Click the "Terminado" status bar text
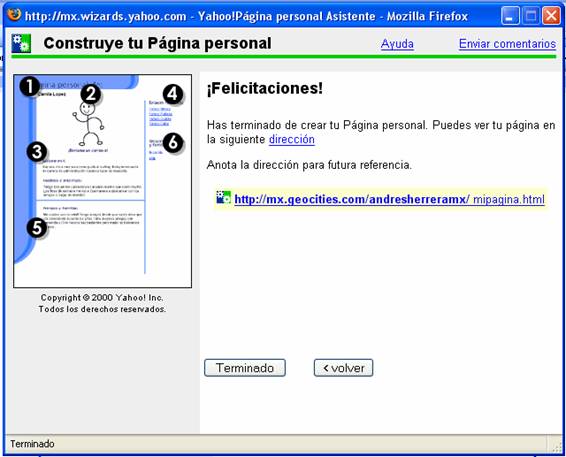The height and width of the screenshot is (457, 566). click(32, 444)
